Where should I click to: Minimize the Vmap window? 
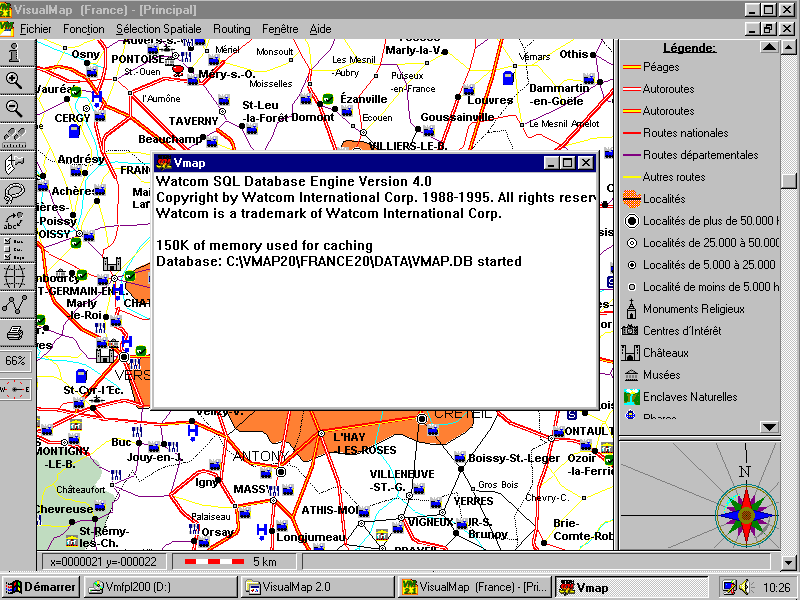[551, 163]
